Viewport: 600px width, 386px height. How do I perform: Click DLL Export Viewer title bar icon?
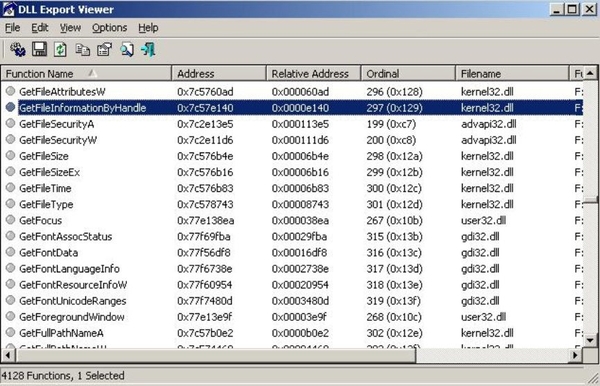[8, 9]
